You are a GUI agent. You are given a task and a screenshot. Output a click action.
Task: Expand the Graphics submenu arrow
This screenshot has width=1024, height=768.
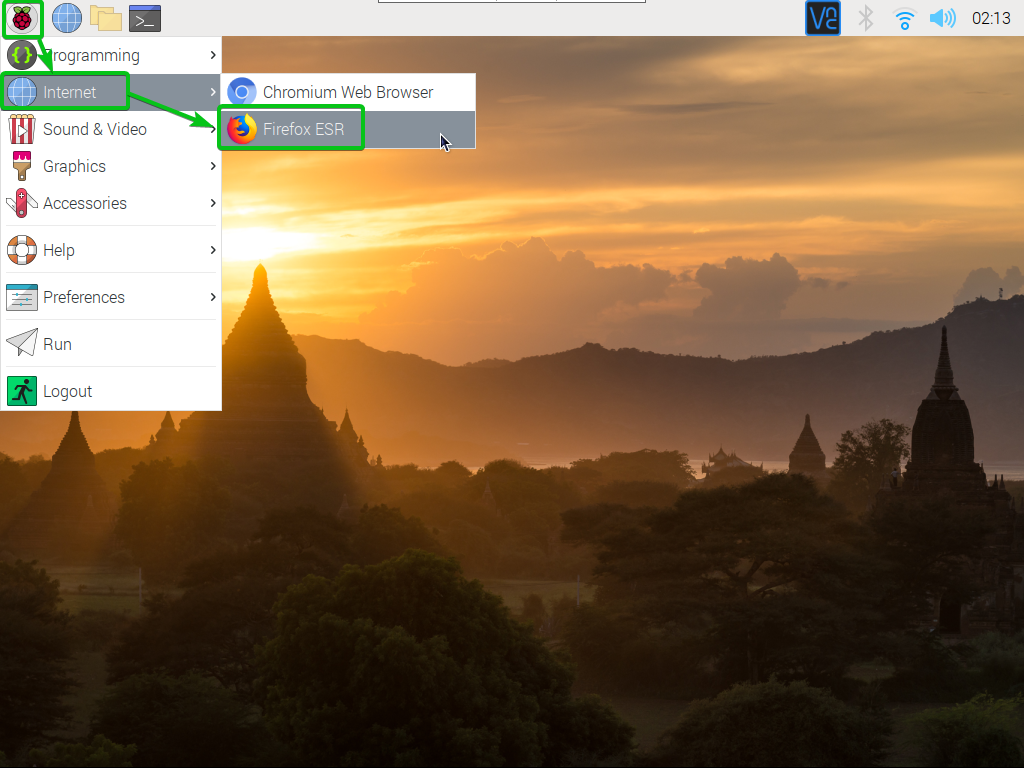(213, 166)
